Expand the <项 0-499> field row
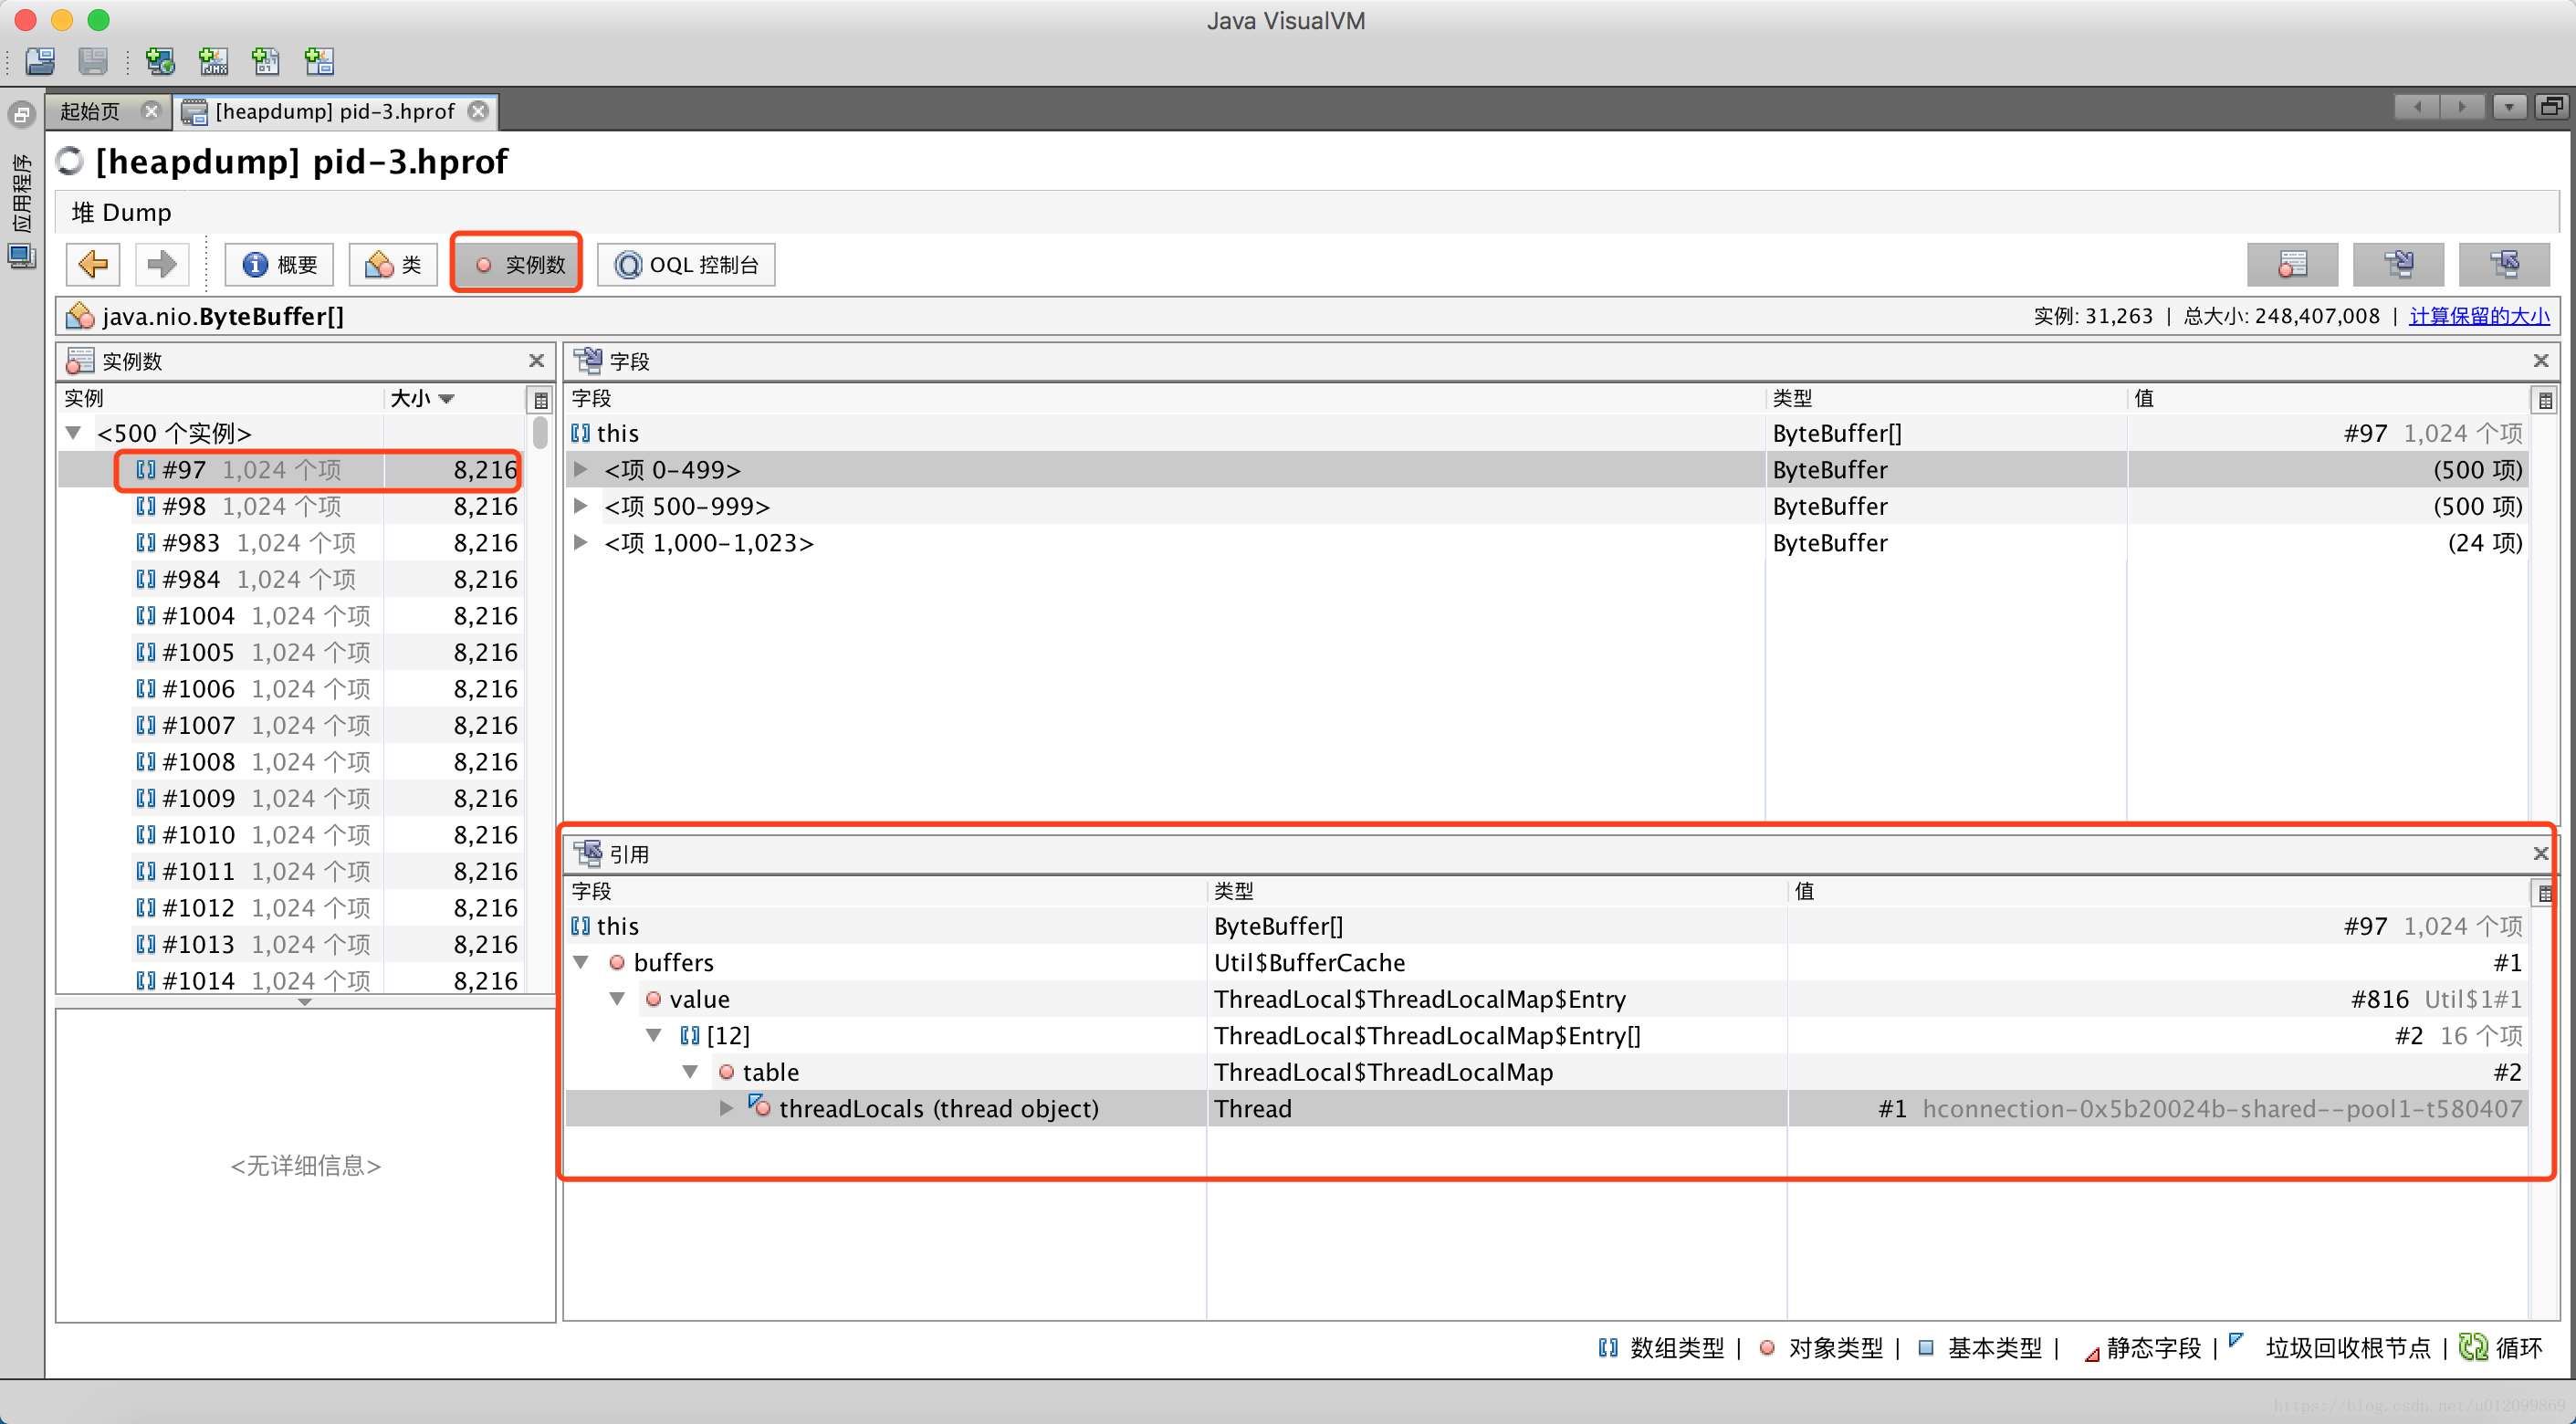The width and height of the screenshot is (2576, 1424). 580,469
